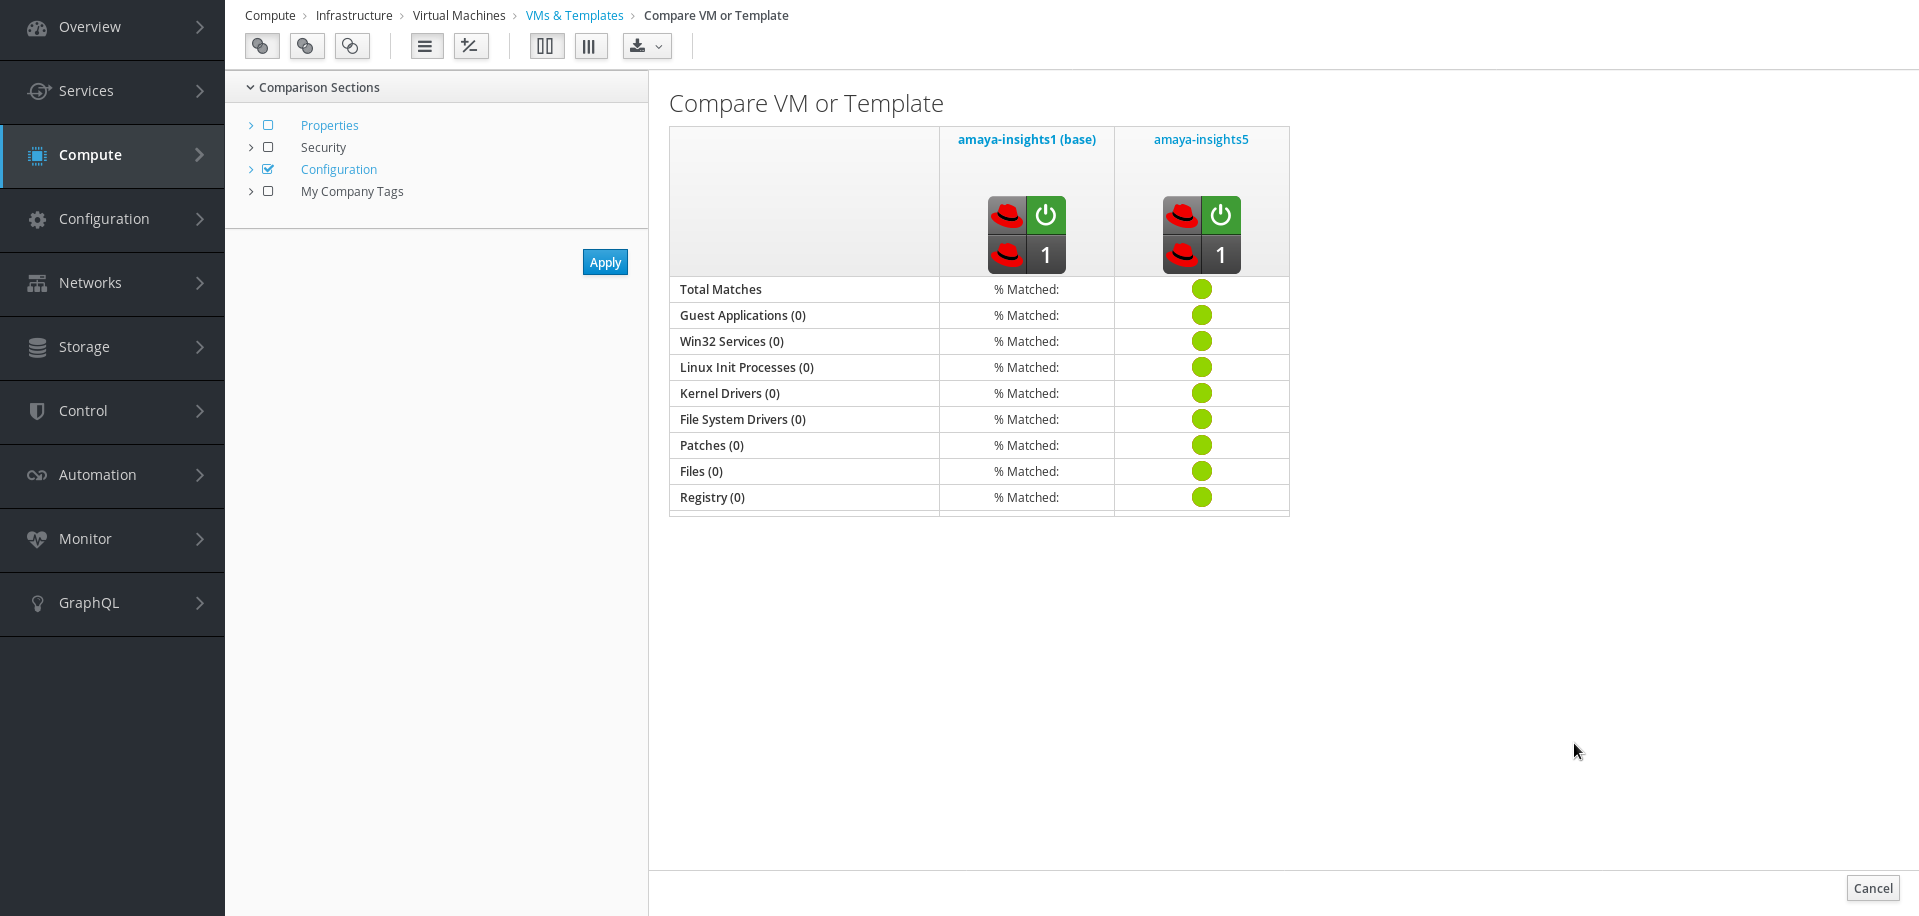Image resolution: width=1919 pixels, height=916 pixels.
Task: Click the Overview dashboard icon in sidebar
Action: click(37, 28)
